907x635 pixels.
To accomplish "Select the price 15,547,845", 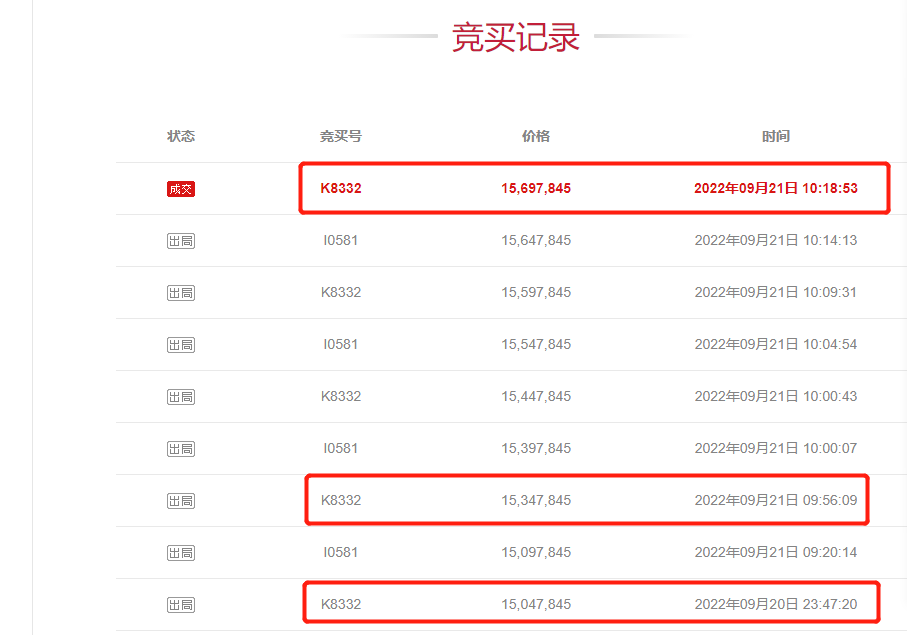I will click(x=536, y=345).
